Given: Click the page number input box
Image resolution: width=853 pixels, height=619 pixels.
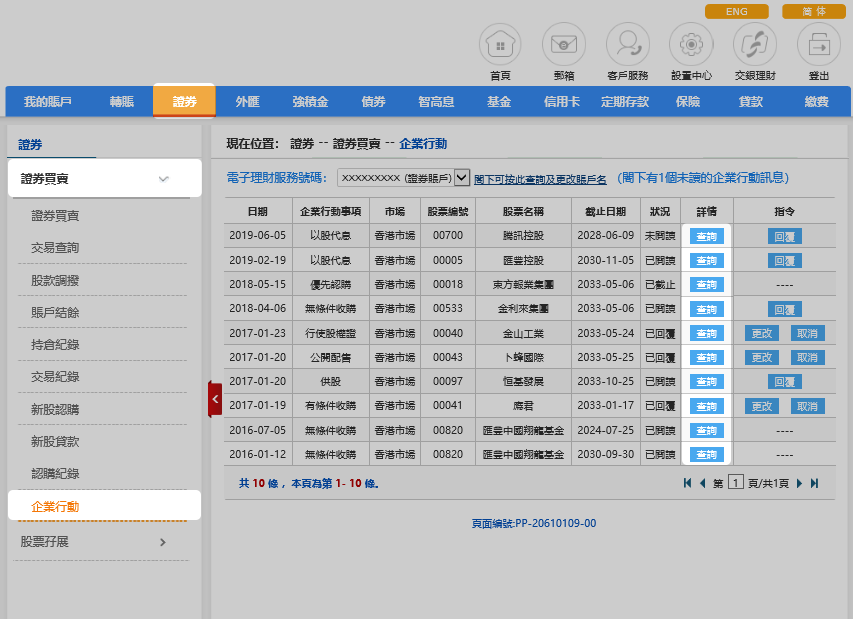Looking at the screenshot, I should pyautogui.click(x=735, y=483).
